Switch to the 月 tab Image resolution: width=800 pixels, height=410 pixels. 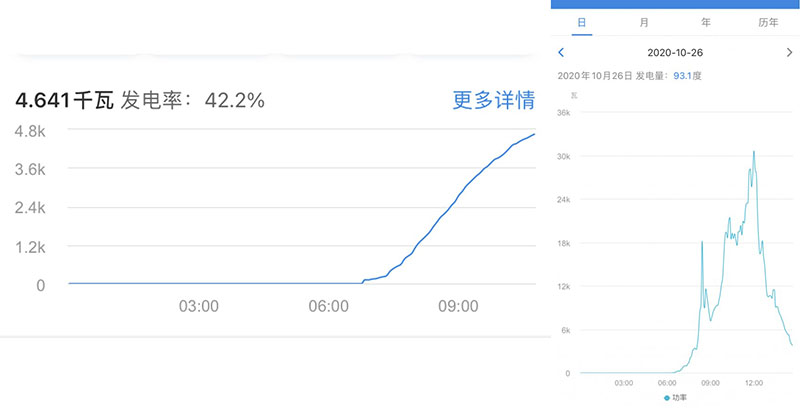[x=642, y=22]
